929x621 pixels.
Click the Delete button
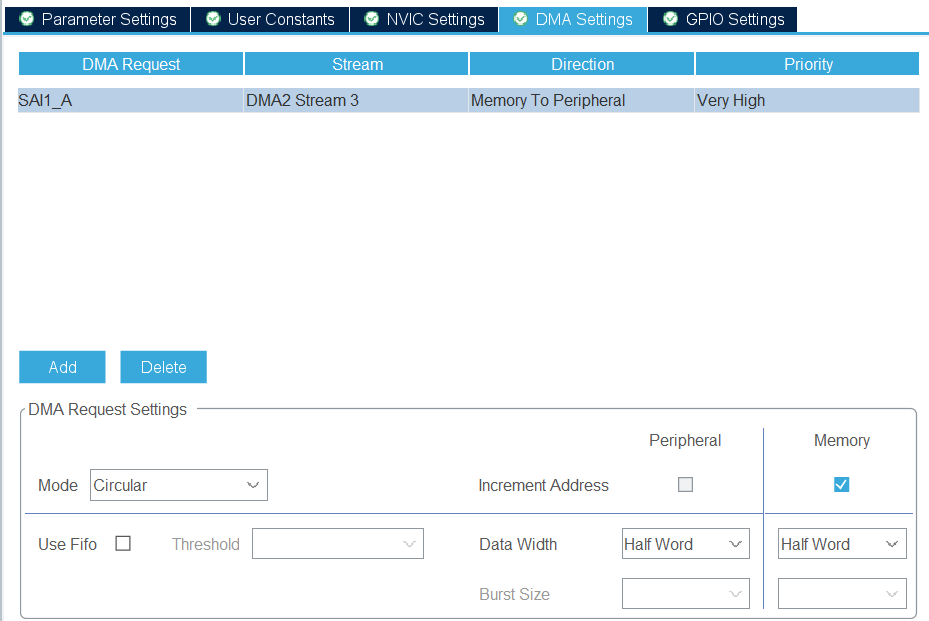pyautogui.click(x=164, y=367)
